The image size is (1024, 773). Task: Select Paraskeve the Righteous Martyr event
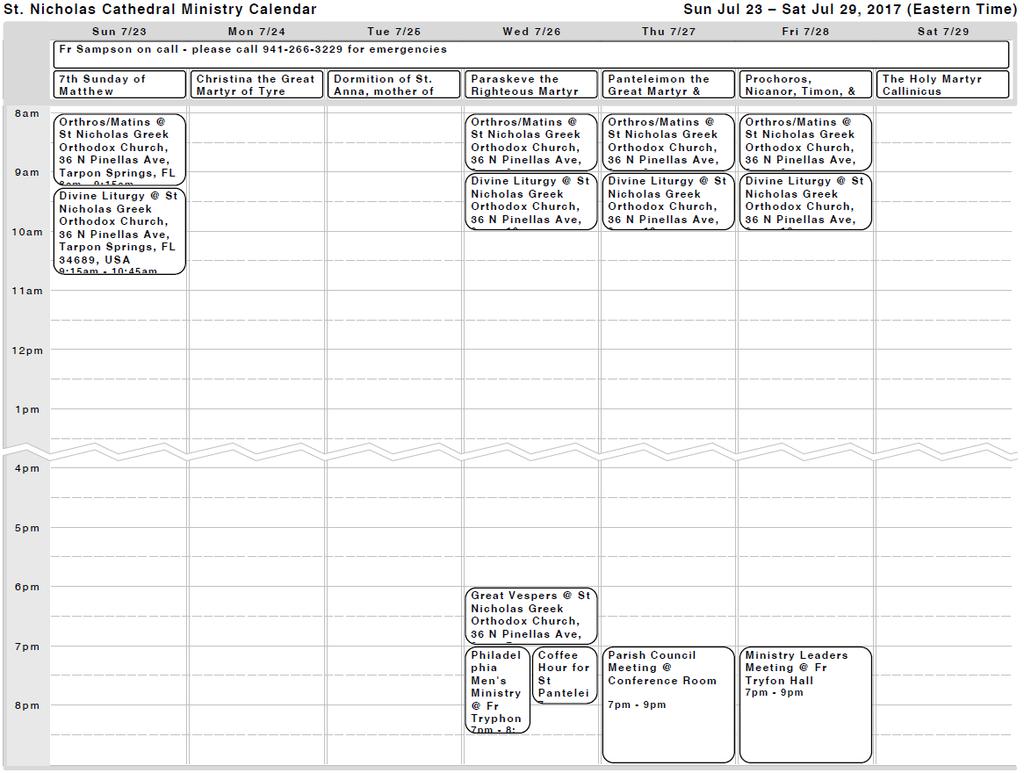[x=531, y=85]
